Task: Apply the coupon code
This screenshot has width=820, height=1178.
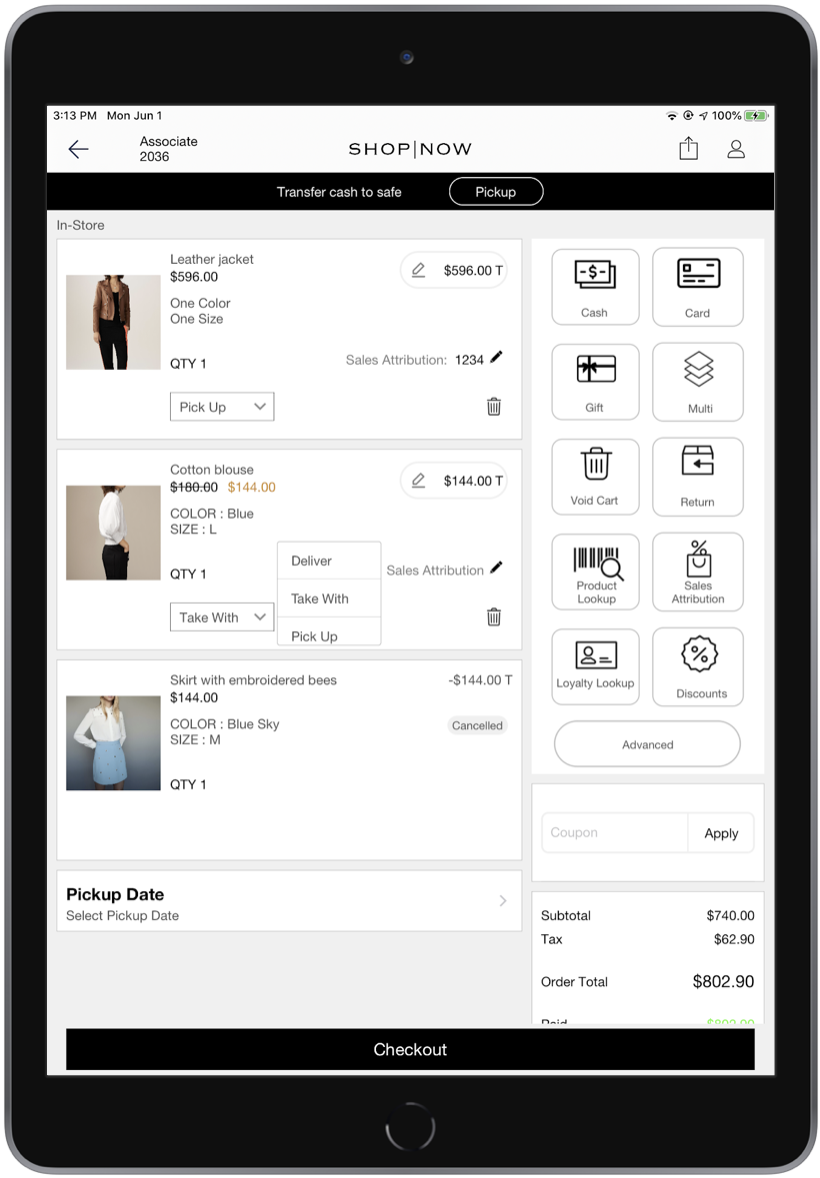Action: [721, 832]
